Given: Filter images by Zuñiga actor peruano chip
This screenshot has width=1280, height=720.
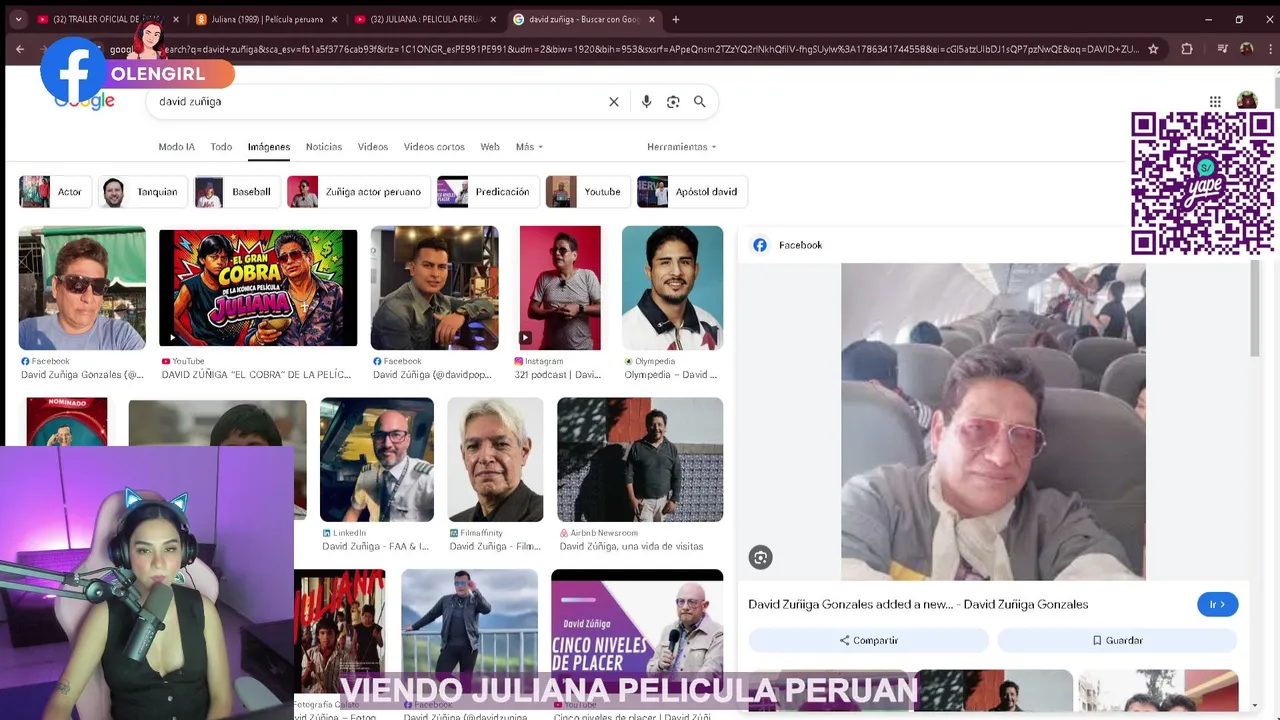Looking at the screenshot, I should coord(358,192).
